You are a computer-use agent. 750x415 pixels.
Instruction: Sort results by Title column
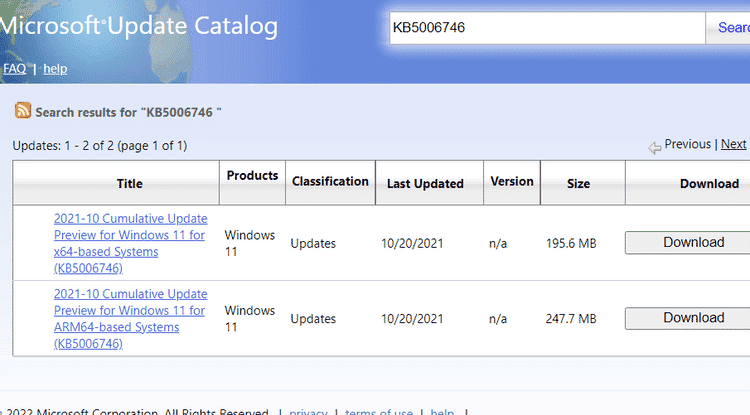coord(130,184)
